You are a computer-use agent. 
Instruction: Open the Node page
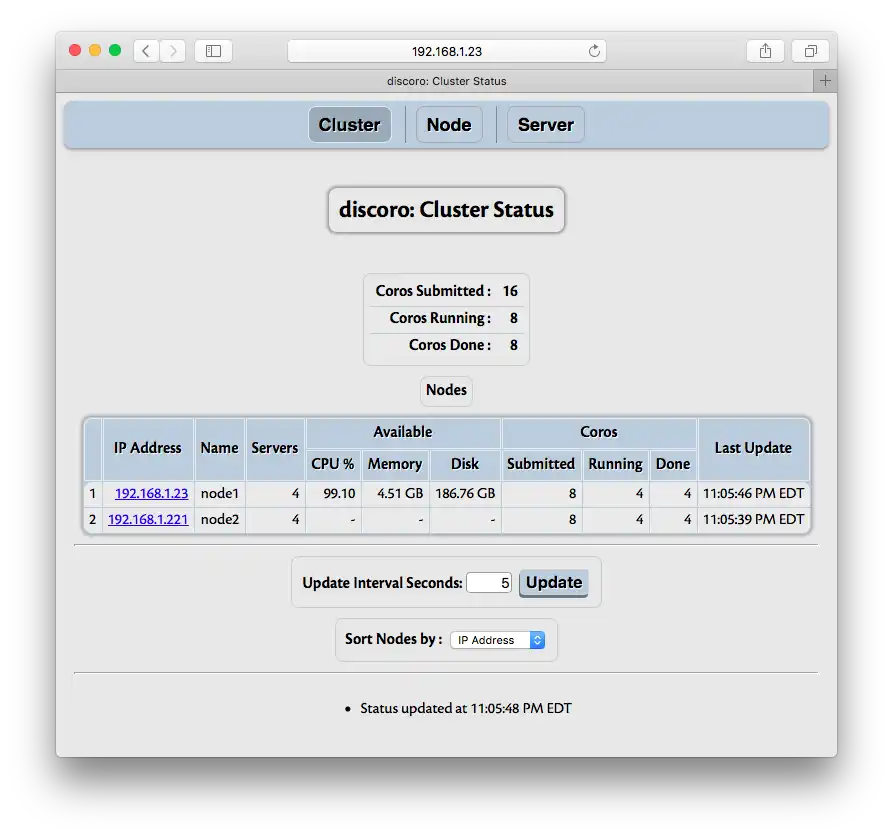449,125
